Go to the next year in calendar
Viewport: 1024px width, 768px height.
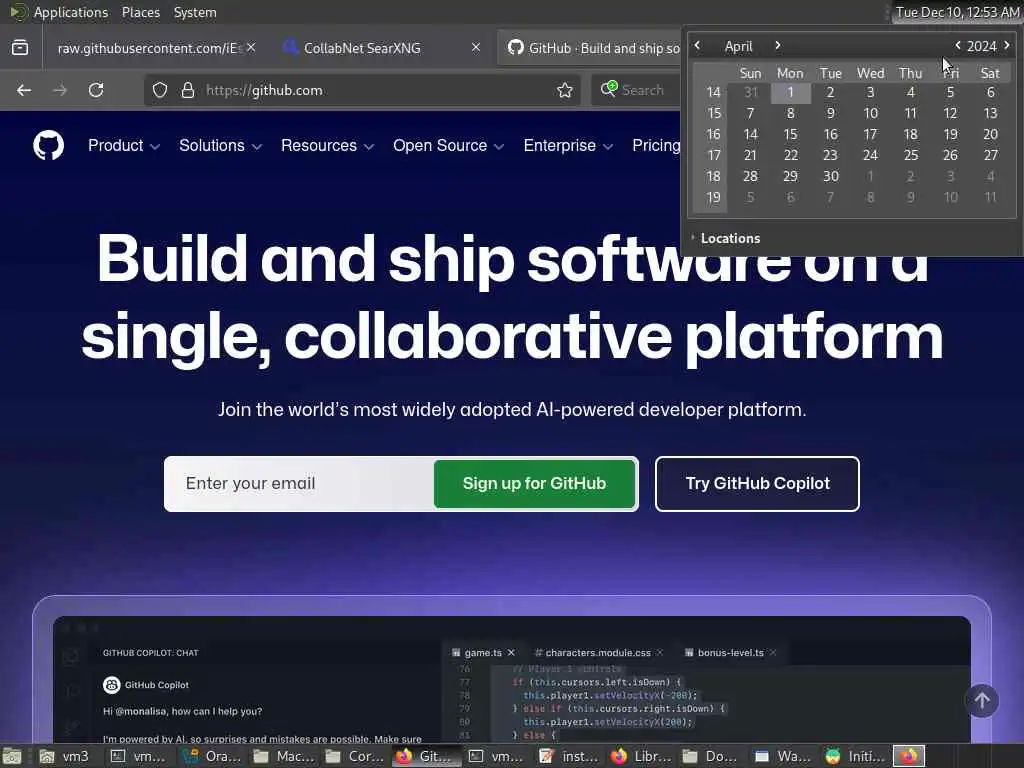pyautogui.click(x=1007, y=45)
